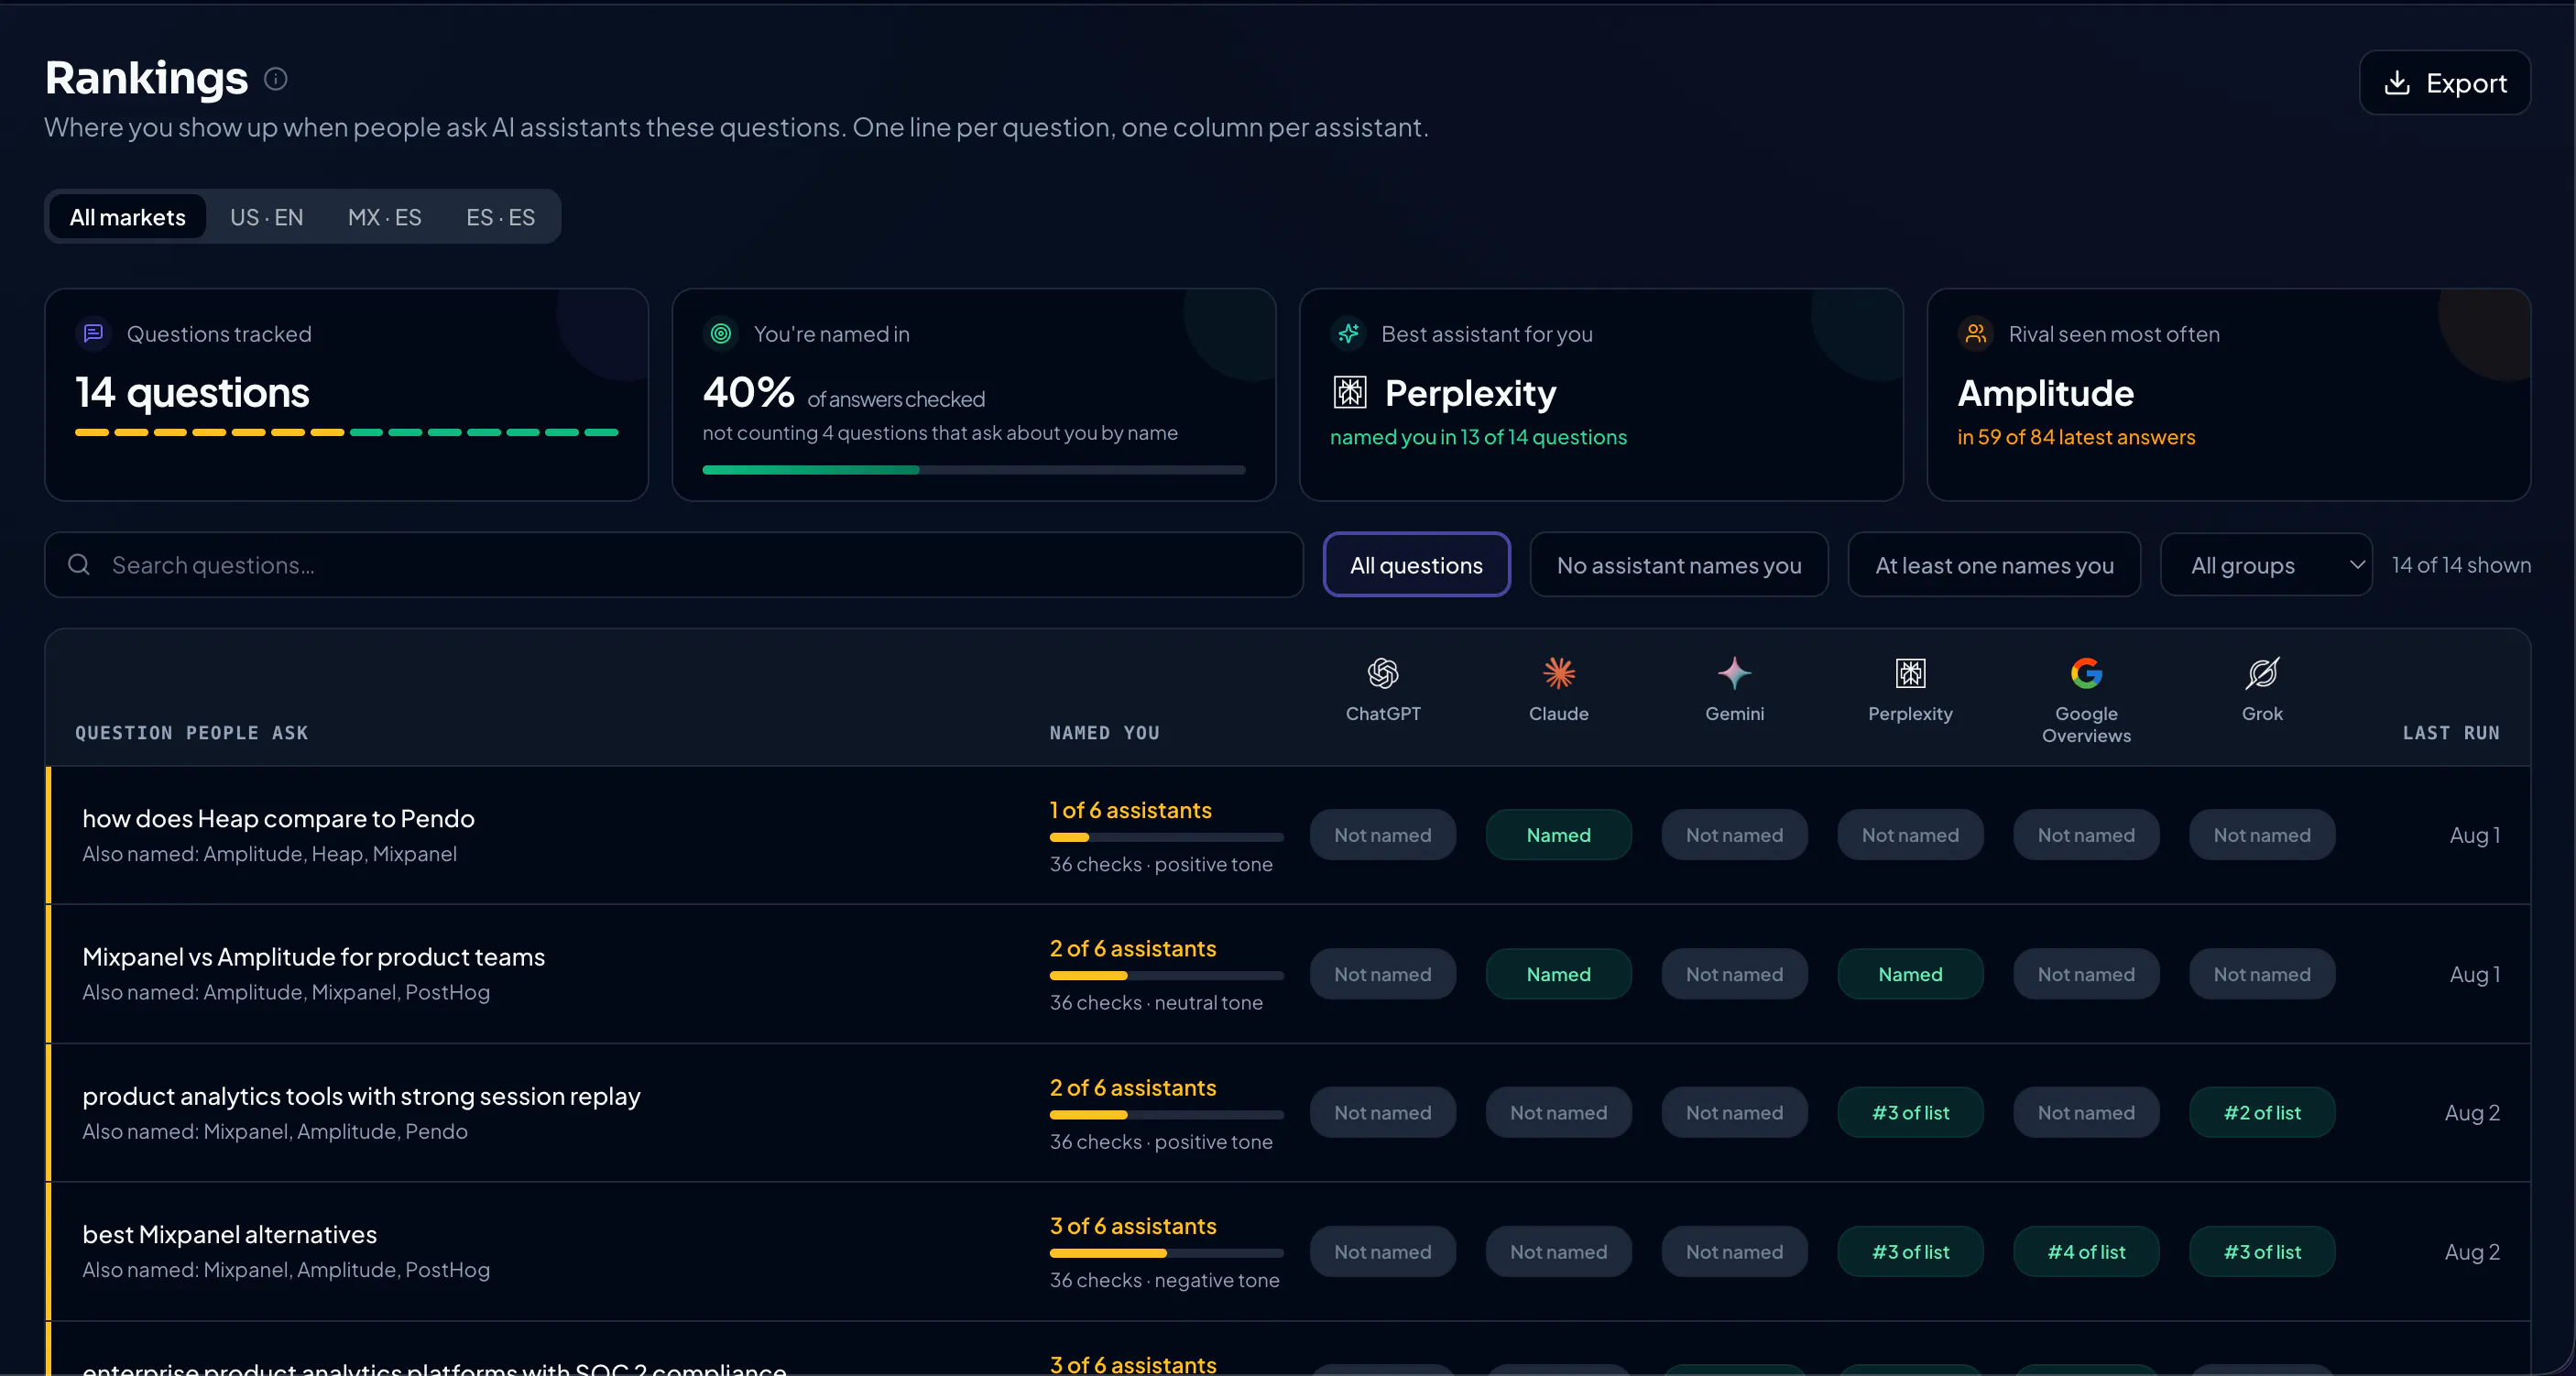Viewport: 2576px width, 1376px height.
Task: Open Mixpanel vs Amplitude for product teams
Action: click(313, 957)
